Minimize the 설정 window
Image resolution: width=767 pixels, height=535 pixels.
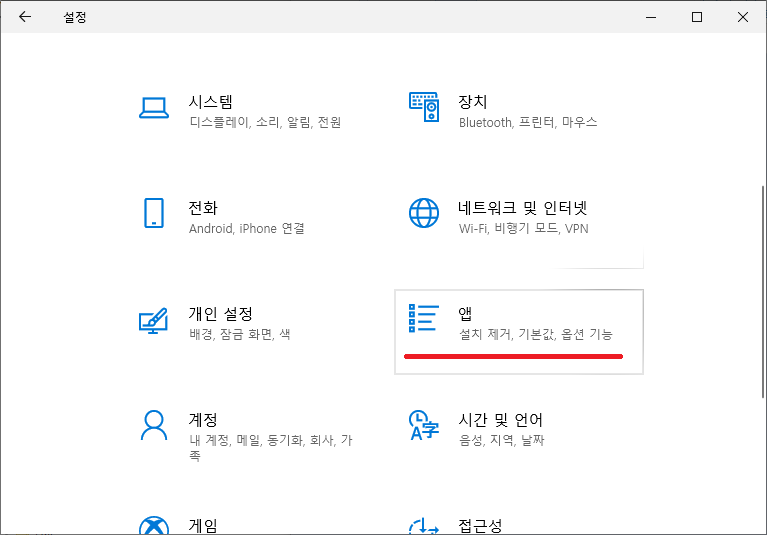pyautogui.click(x=651, y=17)
